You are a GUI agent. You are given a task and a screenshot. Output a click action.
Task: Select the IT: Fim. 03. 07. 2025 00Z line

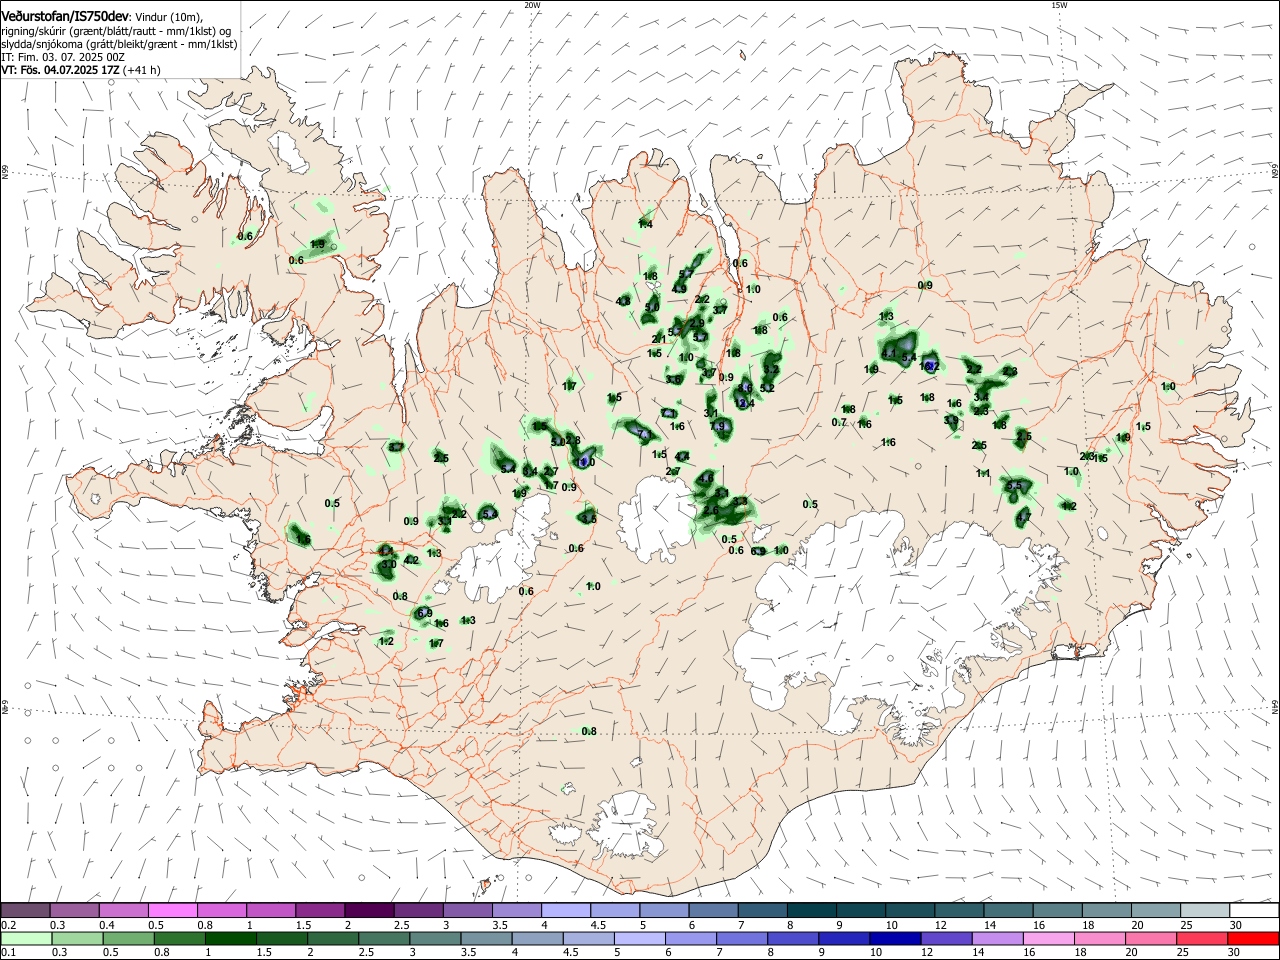tap(63, 57)
